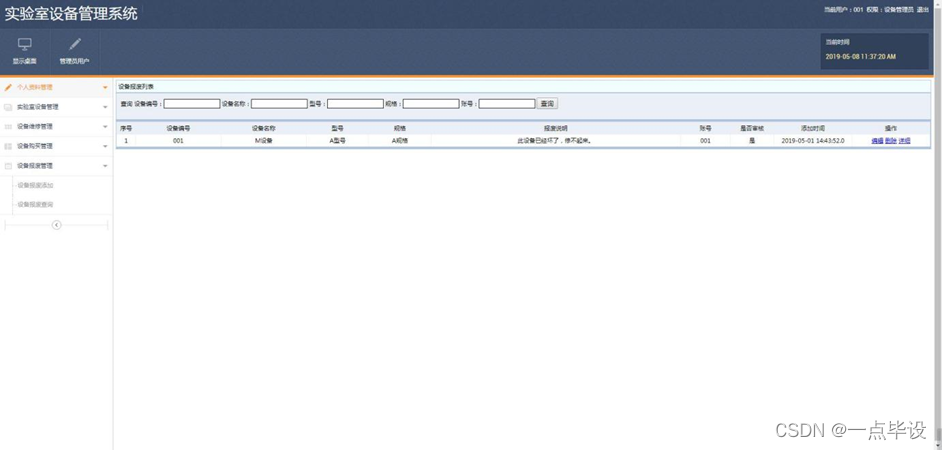Click the 操作 column header

pyautogui.click(x=890, y=129)
